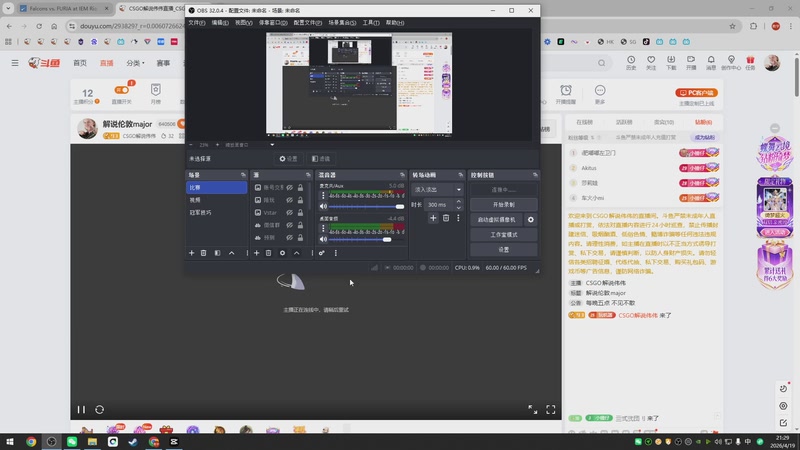Toggle Douyu 直播开关 live switch
Viewport: 800px width, 450px height.
click(121, 90)
